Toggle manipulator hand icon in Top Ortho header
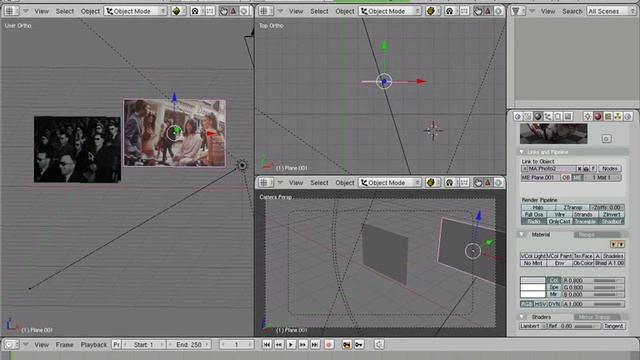This screenshot has height=360, width=640. coord(478,11)
